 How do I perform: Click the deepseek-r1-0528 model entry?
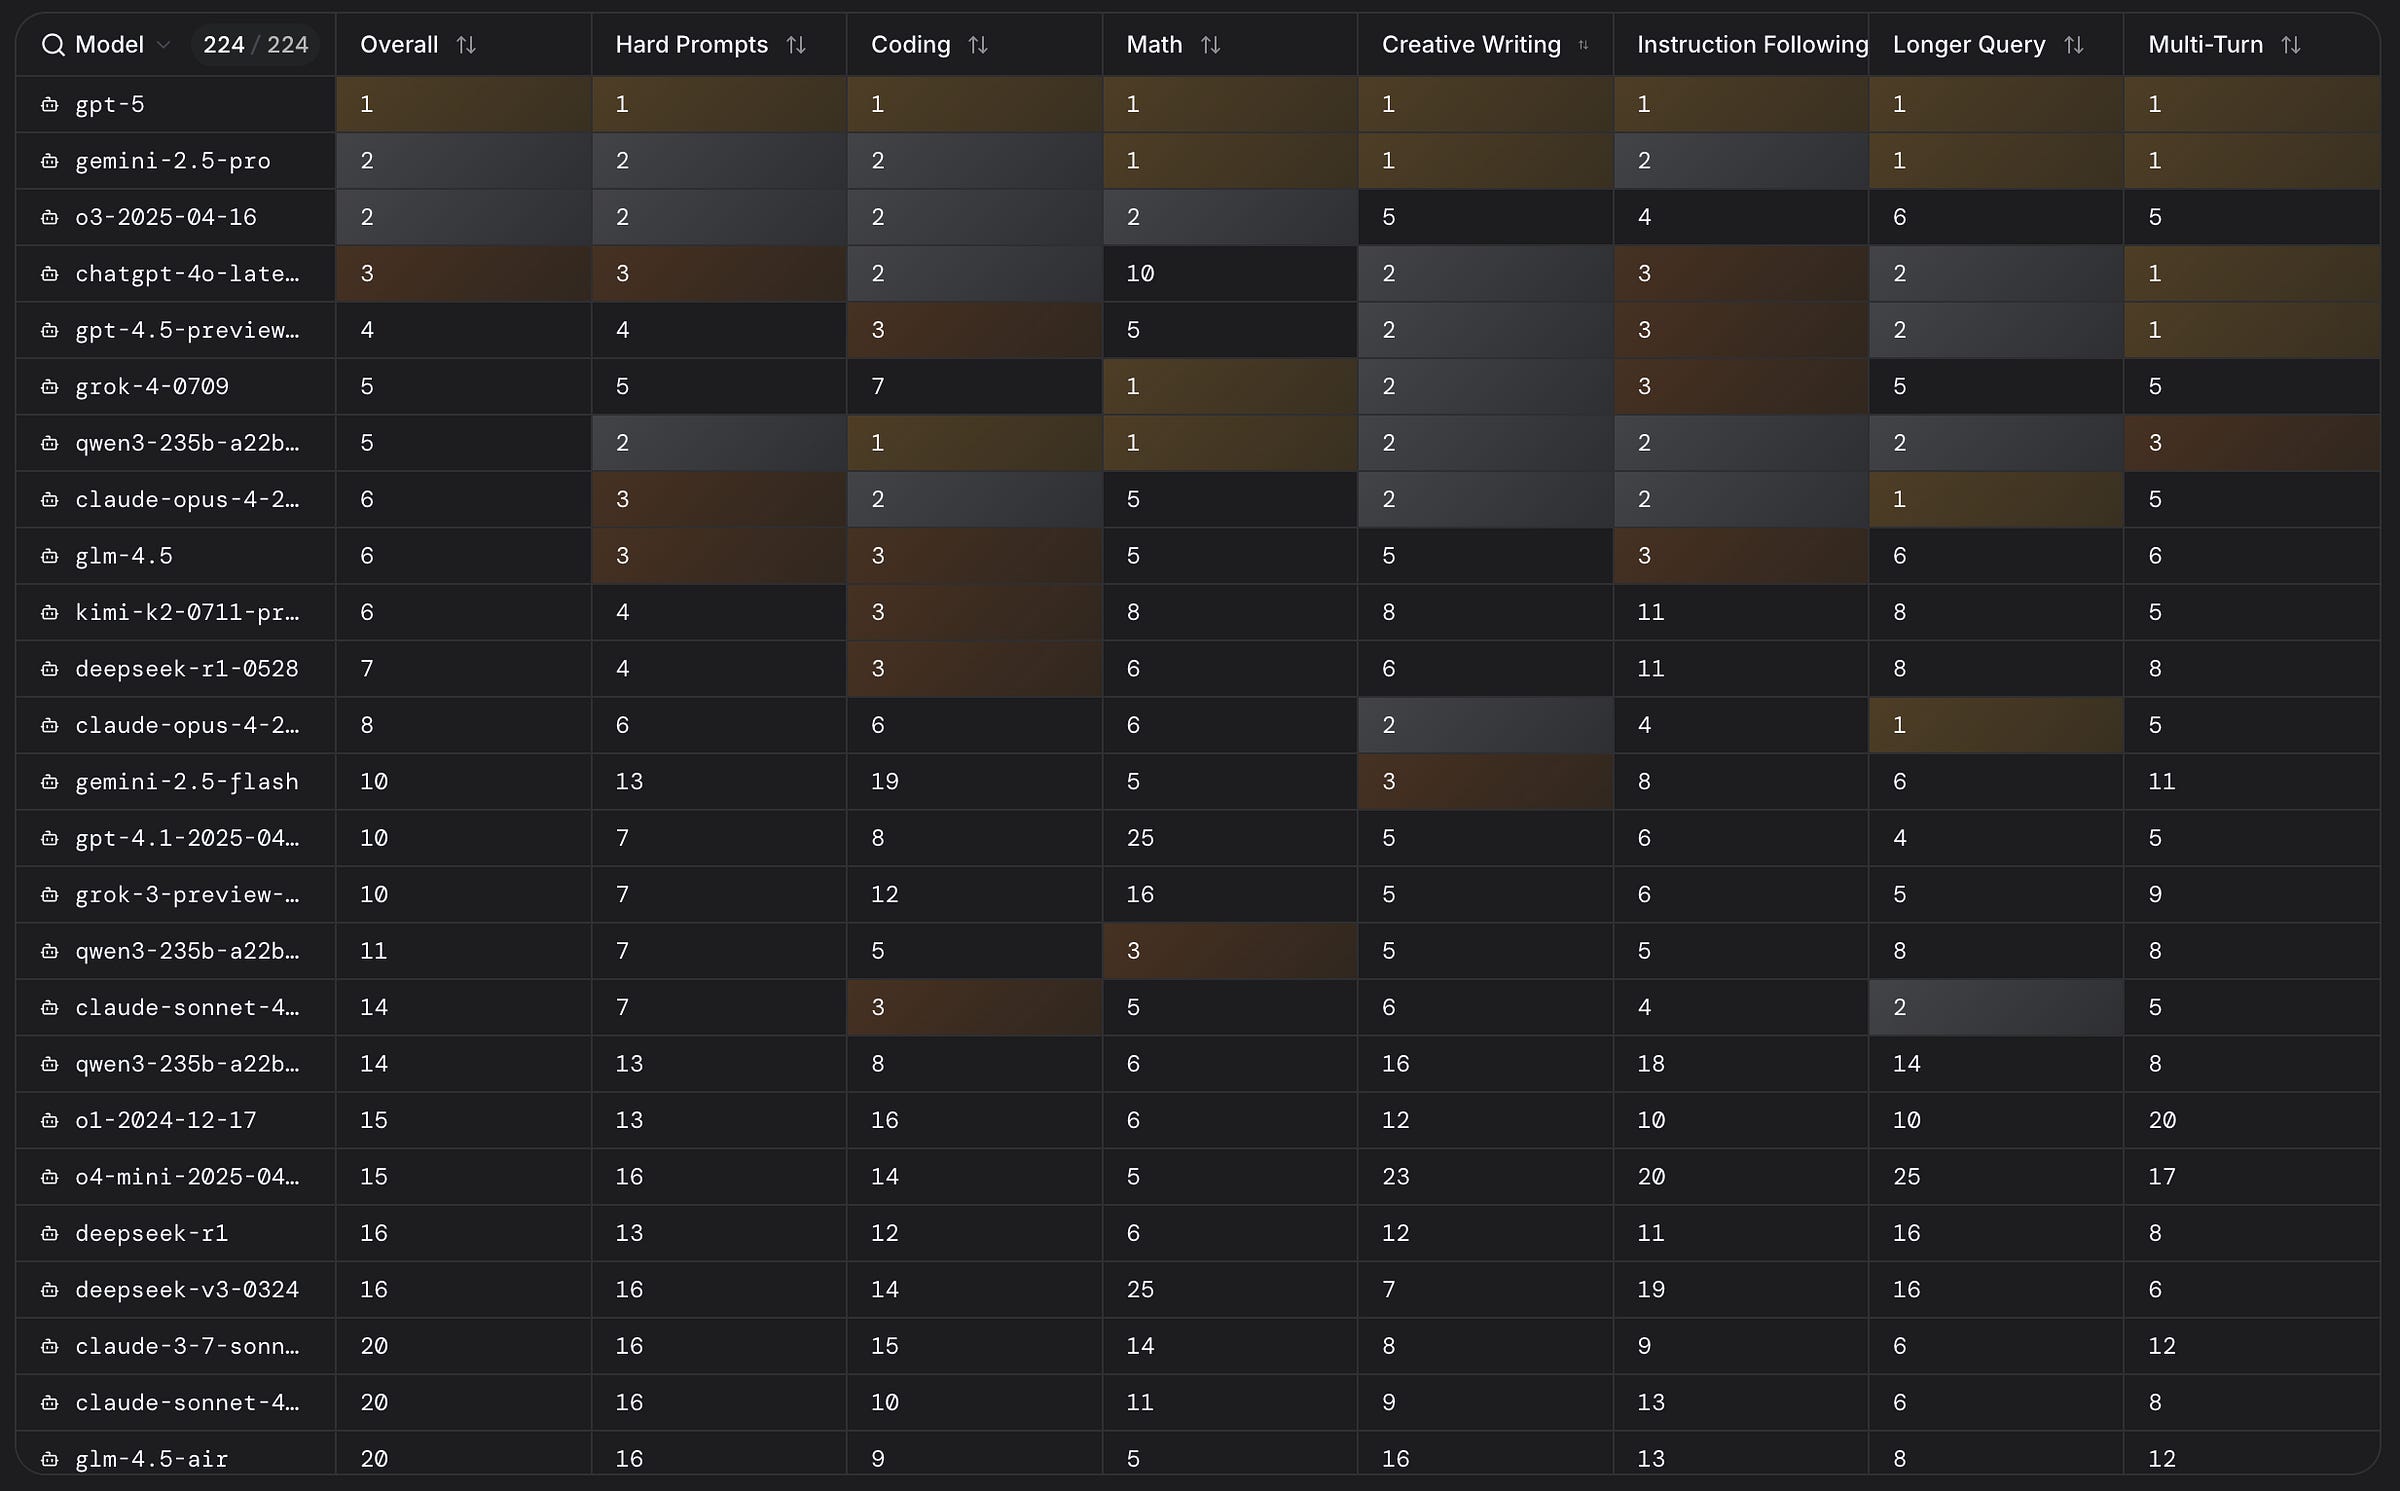(x=186, y=669)
